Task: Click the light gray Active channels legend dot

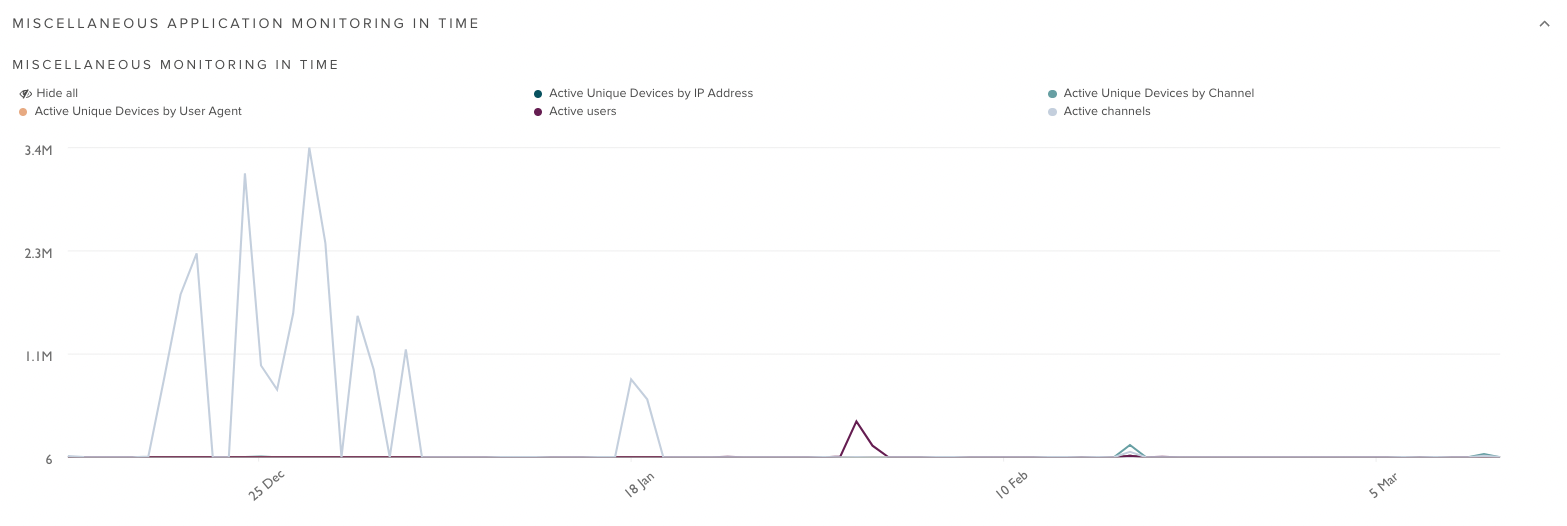Action: (x=1052, y=112)
